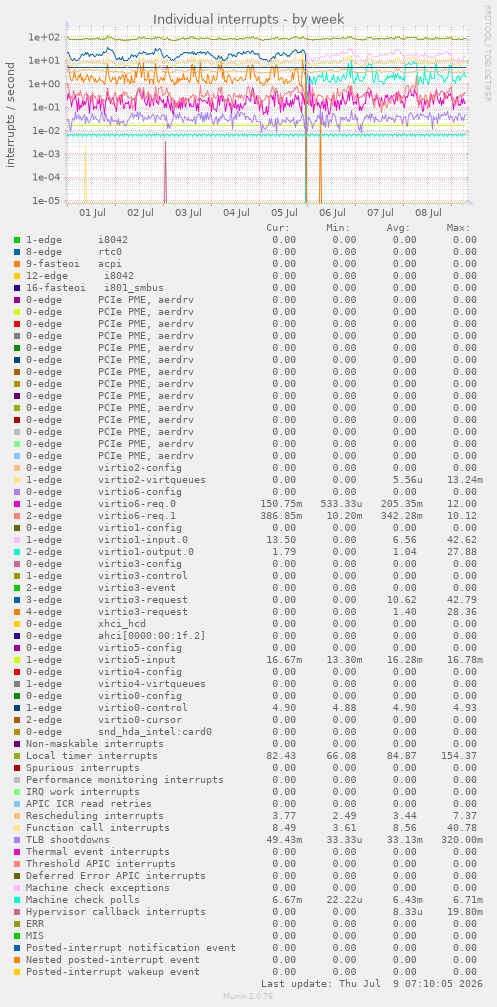Click the color swatch beside xhci_hcd
Screen dimensions: 497x1007
pos(17,624)
